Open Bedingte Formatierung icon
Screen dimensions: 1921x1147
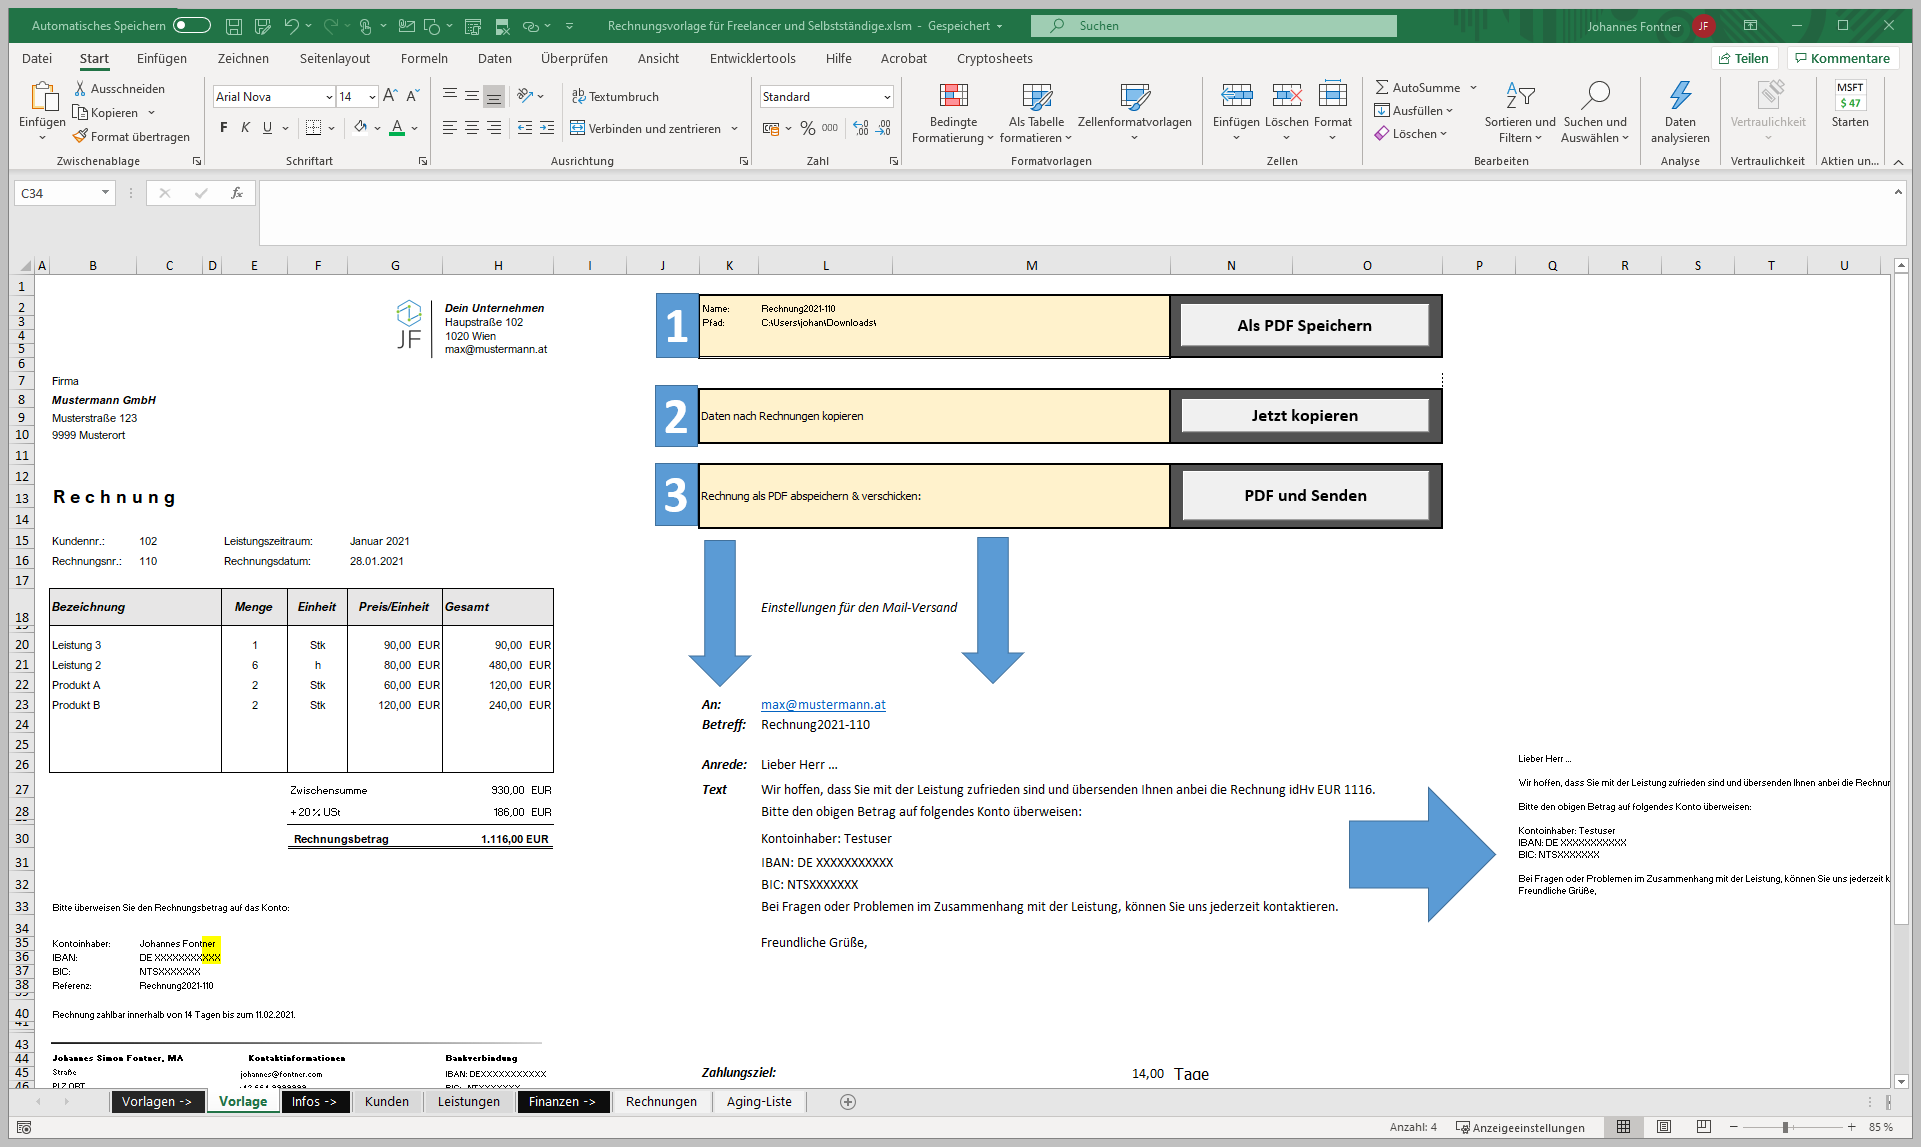point(953,96)
